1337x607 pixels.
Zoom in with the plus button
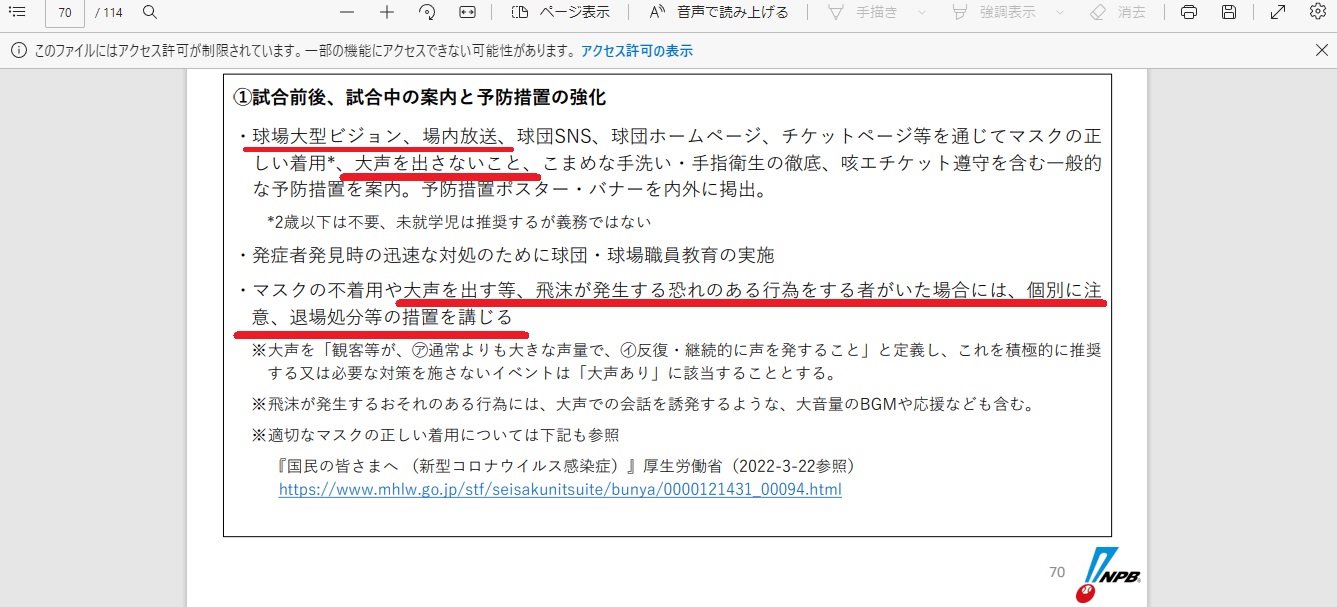387,12
